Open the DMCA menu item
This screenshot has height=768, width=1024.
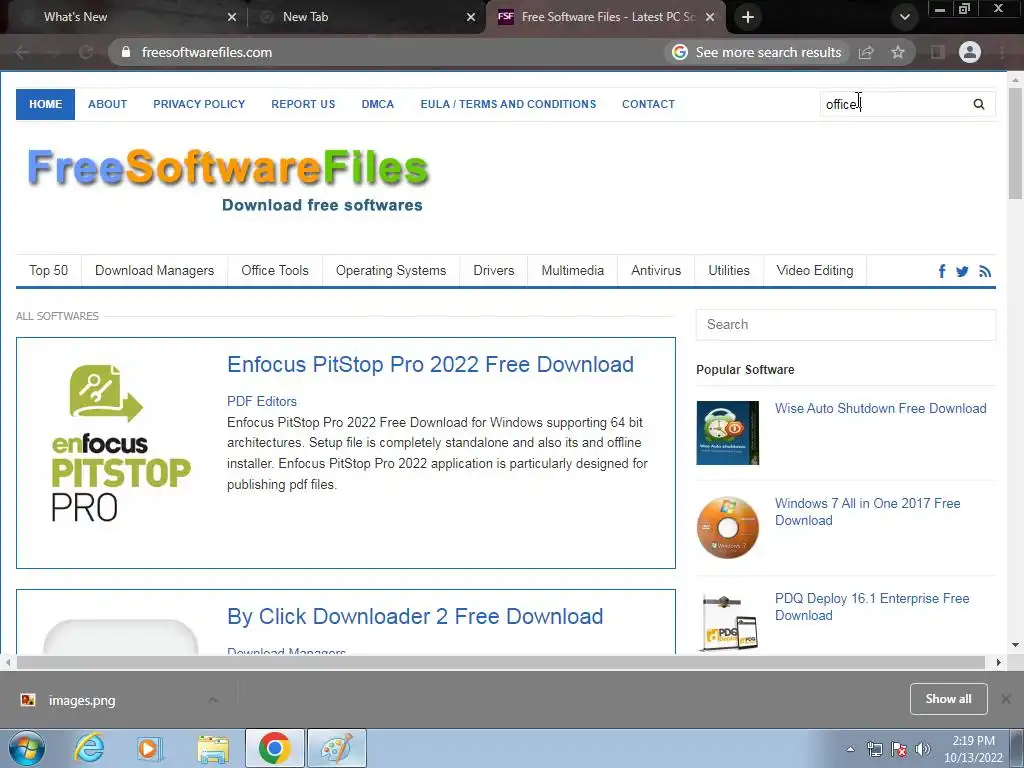pos(378,104)
